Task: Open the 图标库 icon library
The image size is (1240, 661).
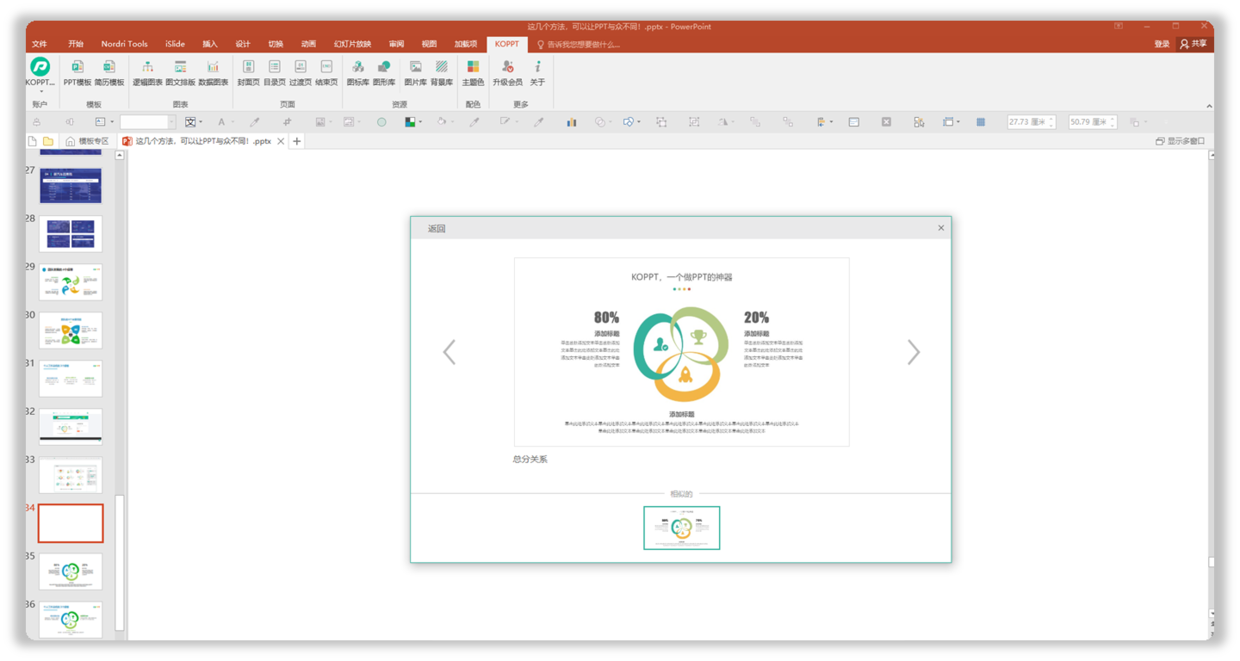Action: pyautogui.click(x=357, y=72)
